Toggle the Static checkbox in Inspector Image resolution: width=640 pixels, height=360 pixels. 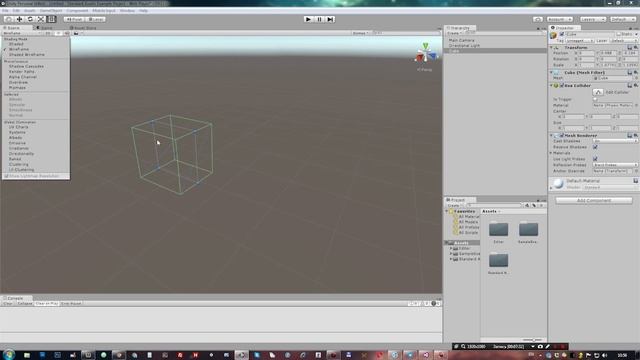point(619,34)
